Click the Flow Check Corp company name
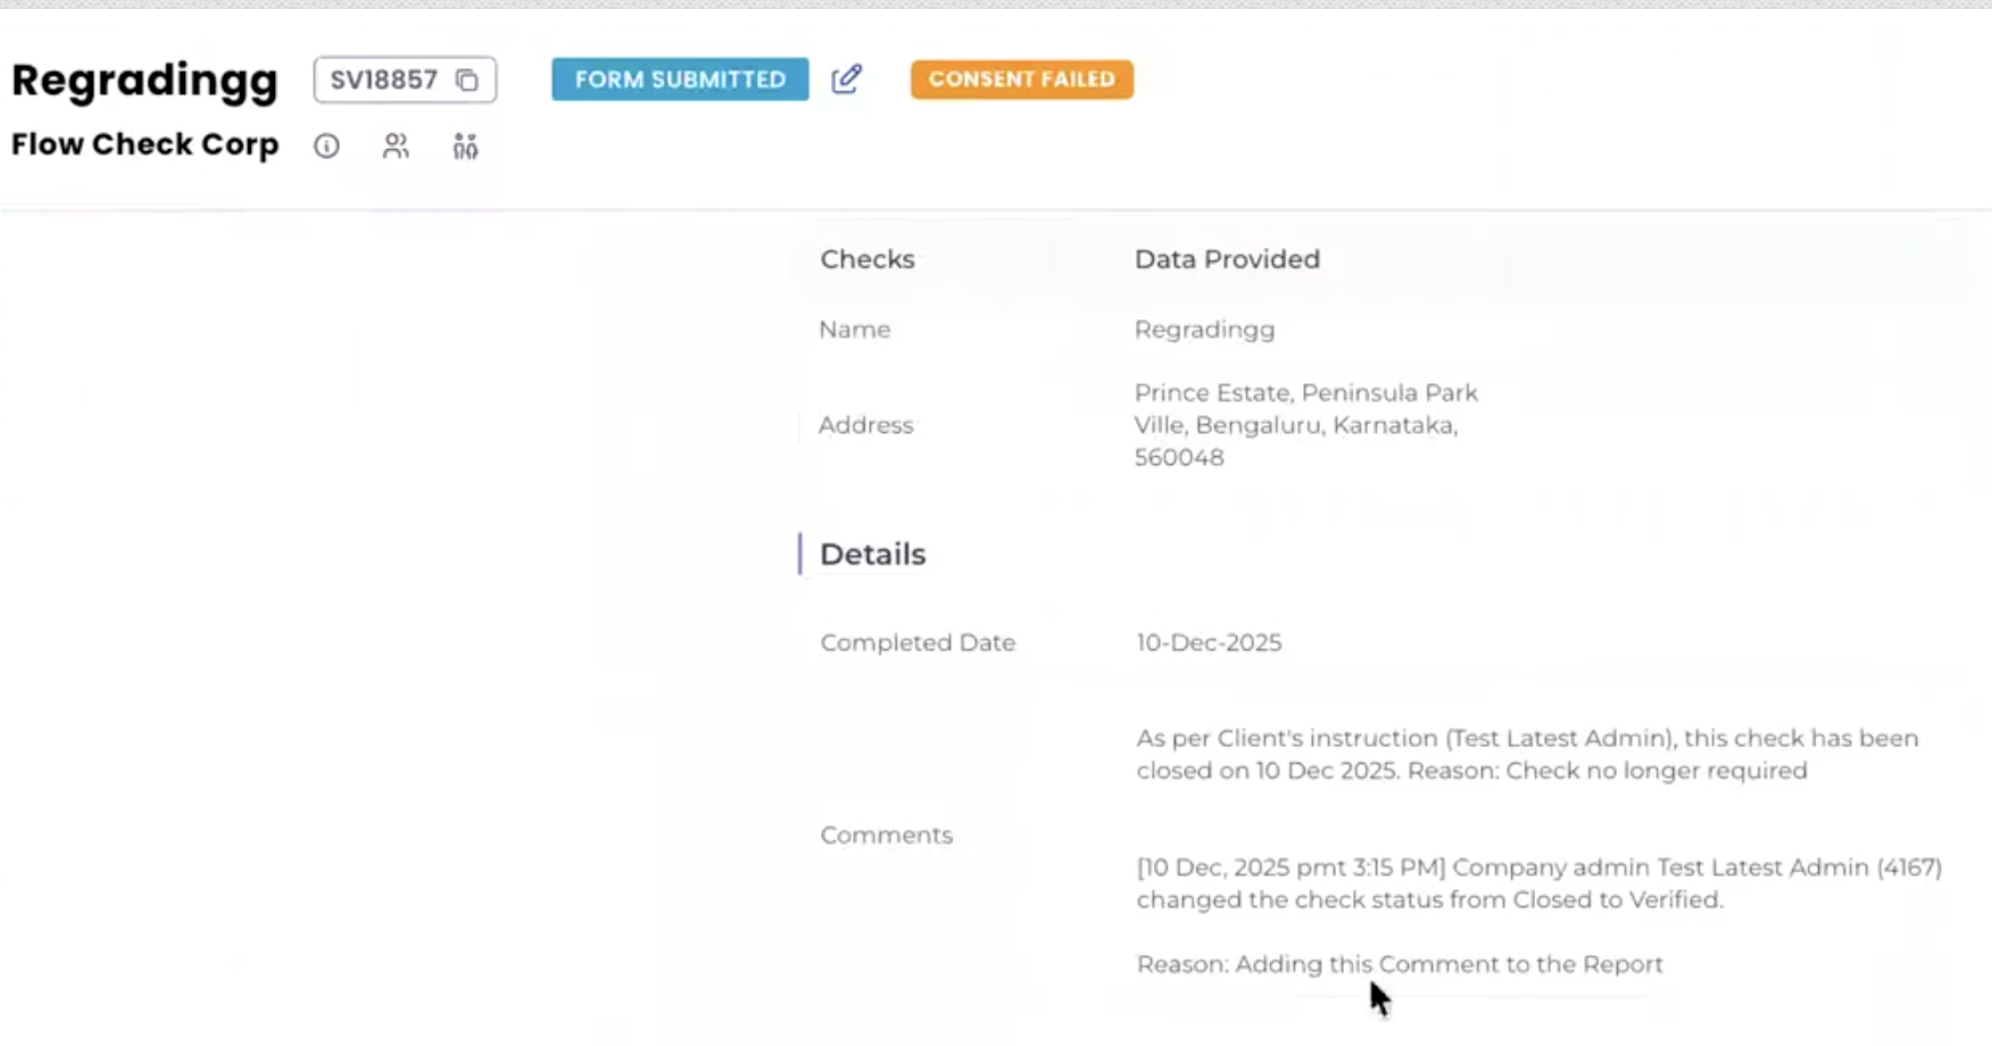Viewport: 1992px width, 1046px height. pyautogui.click(x=145, y=145)
